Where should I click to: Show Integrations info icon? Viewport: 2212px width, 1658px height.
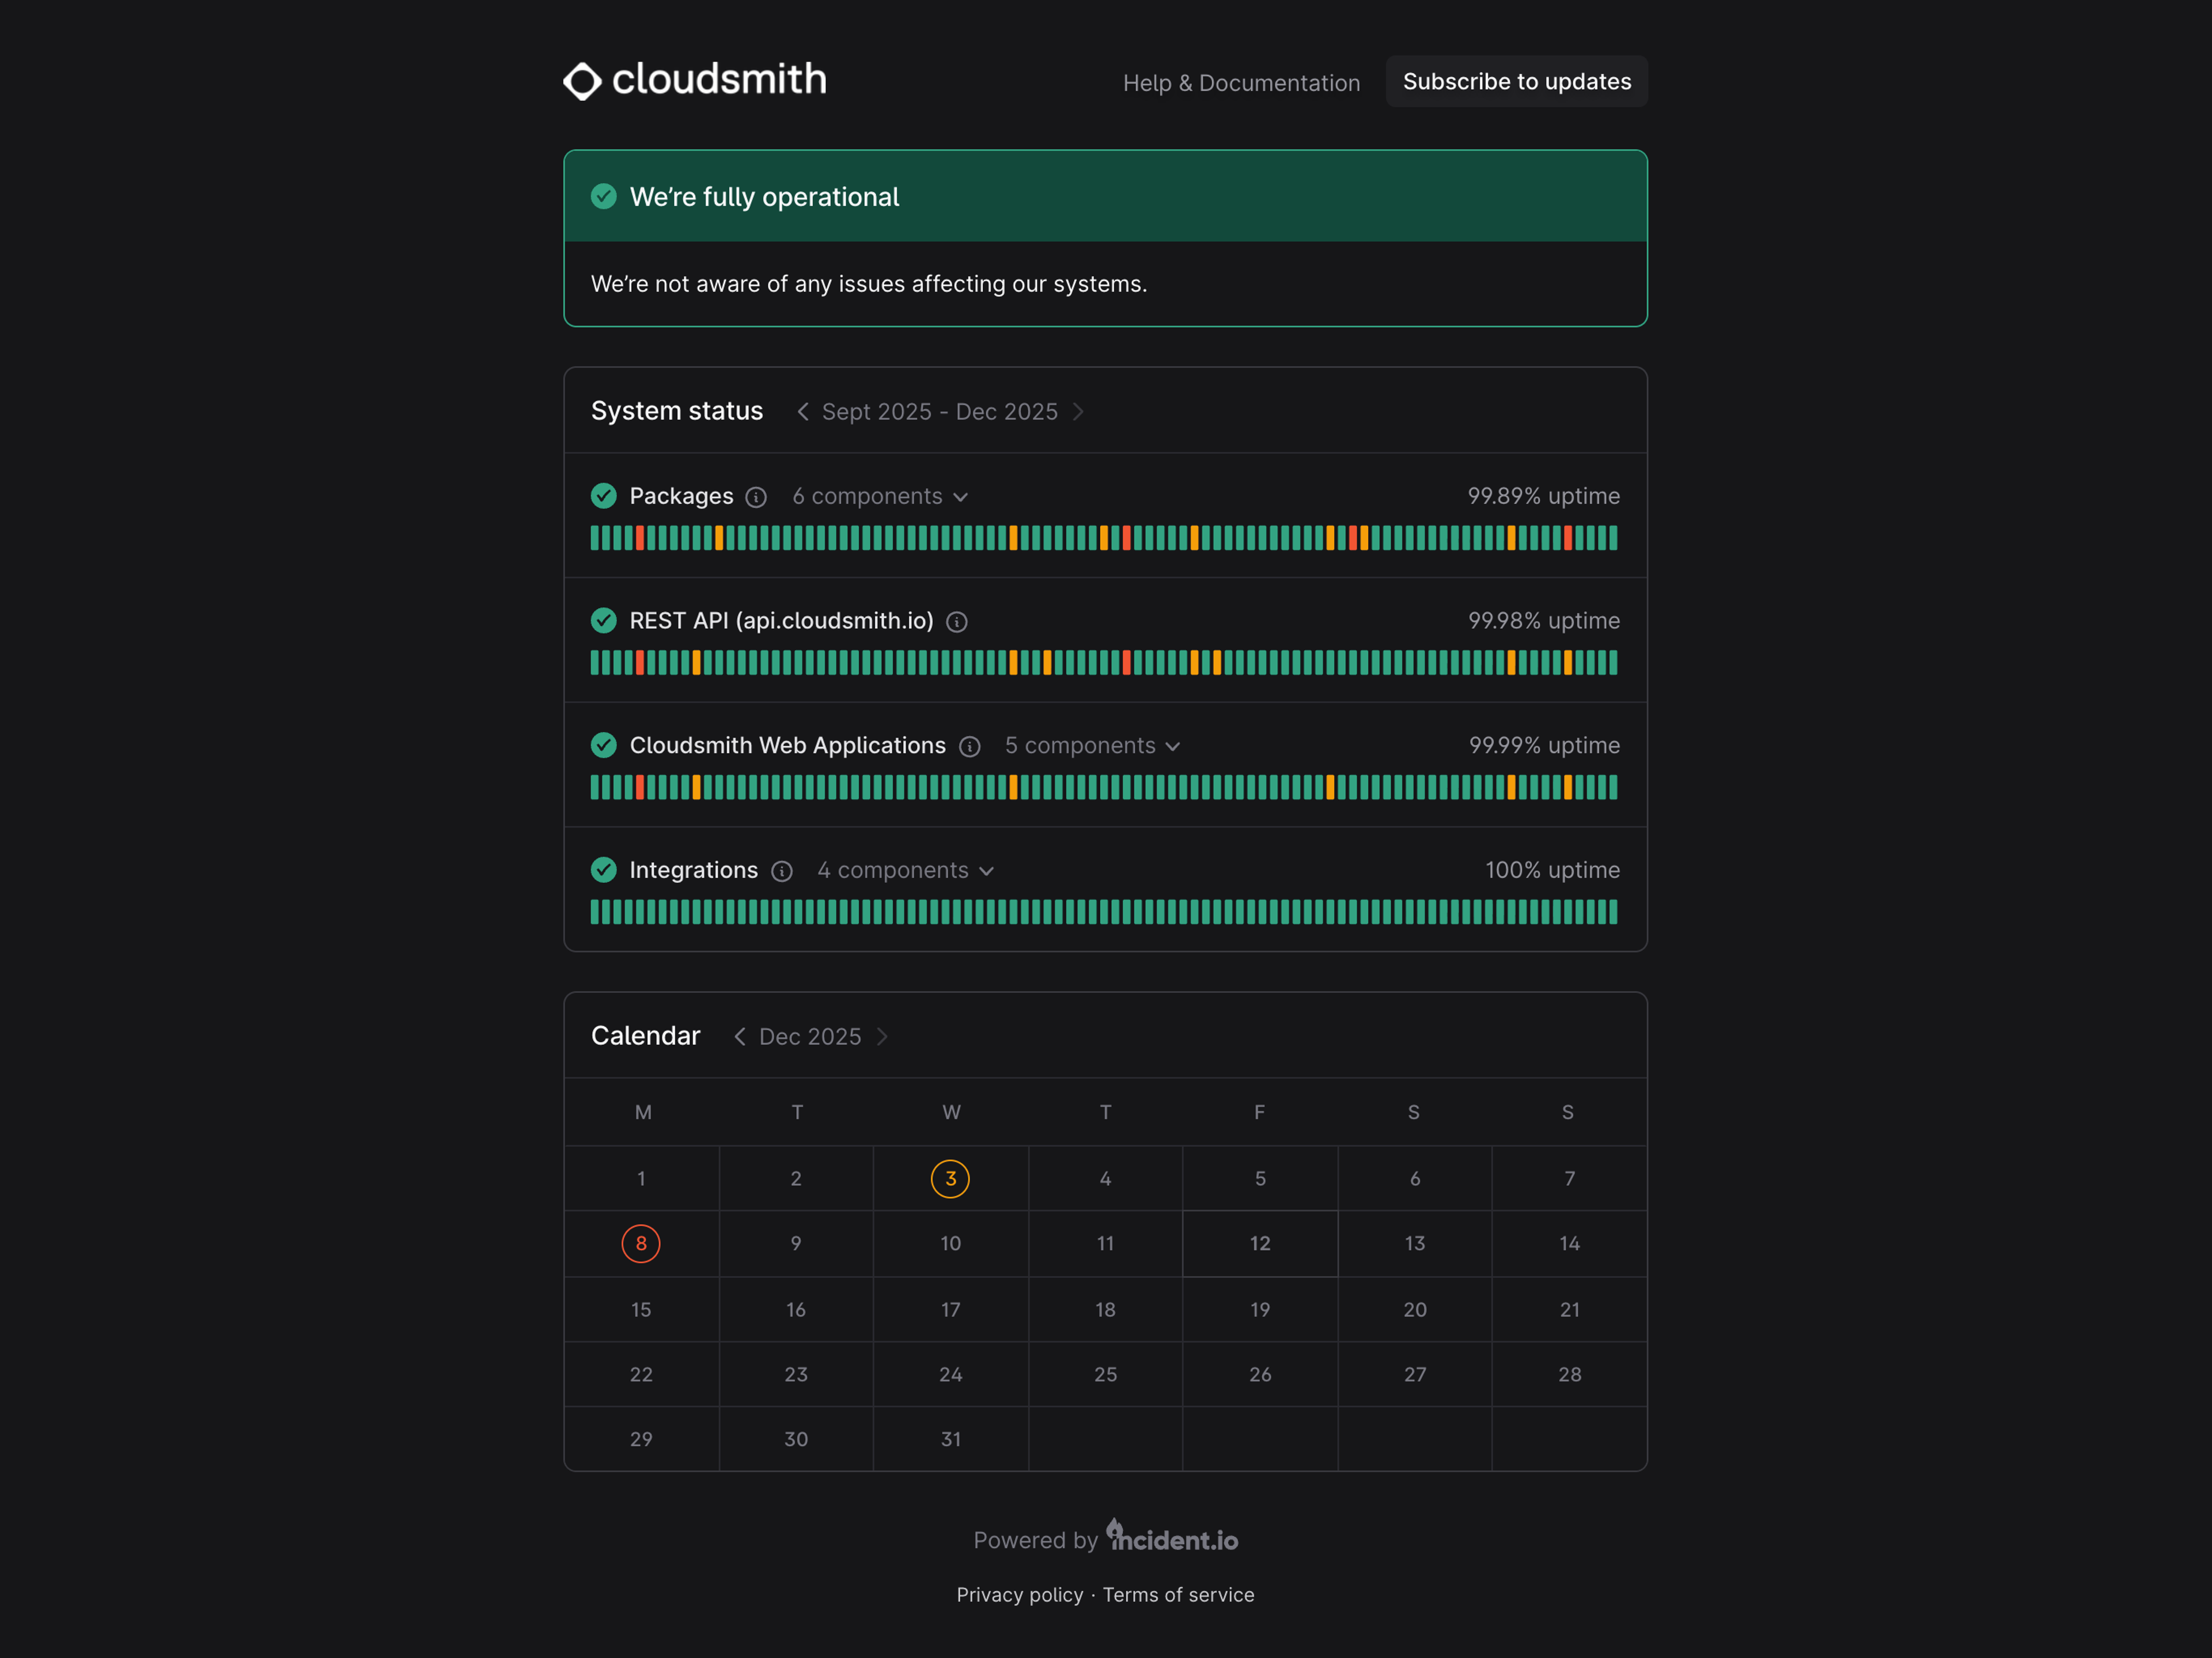click(782, 871)
